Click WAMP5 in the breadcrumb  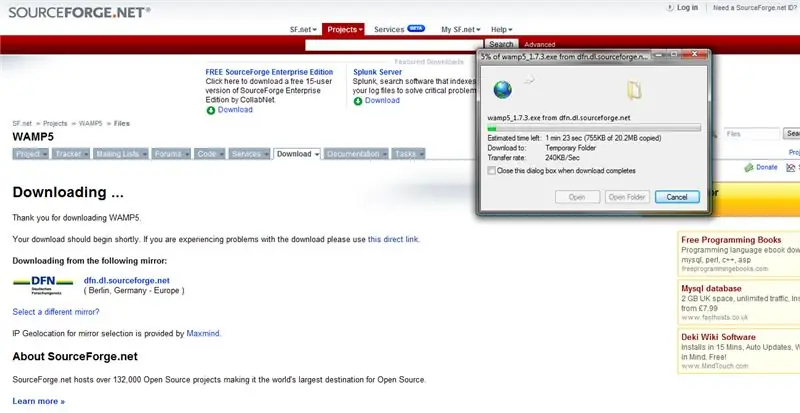pos(90,124)
